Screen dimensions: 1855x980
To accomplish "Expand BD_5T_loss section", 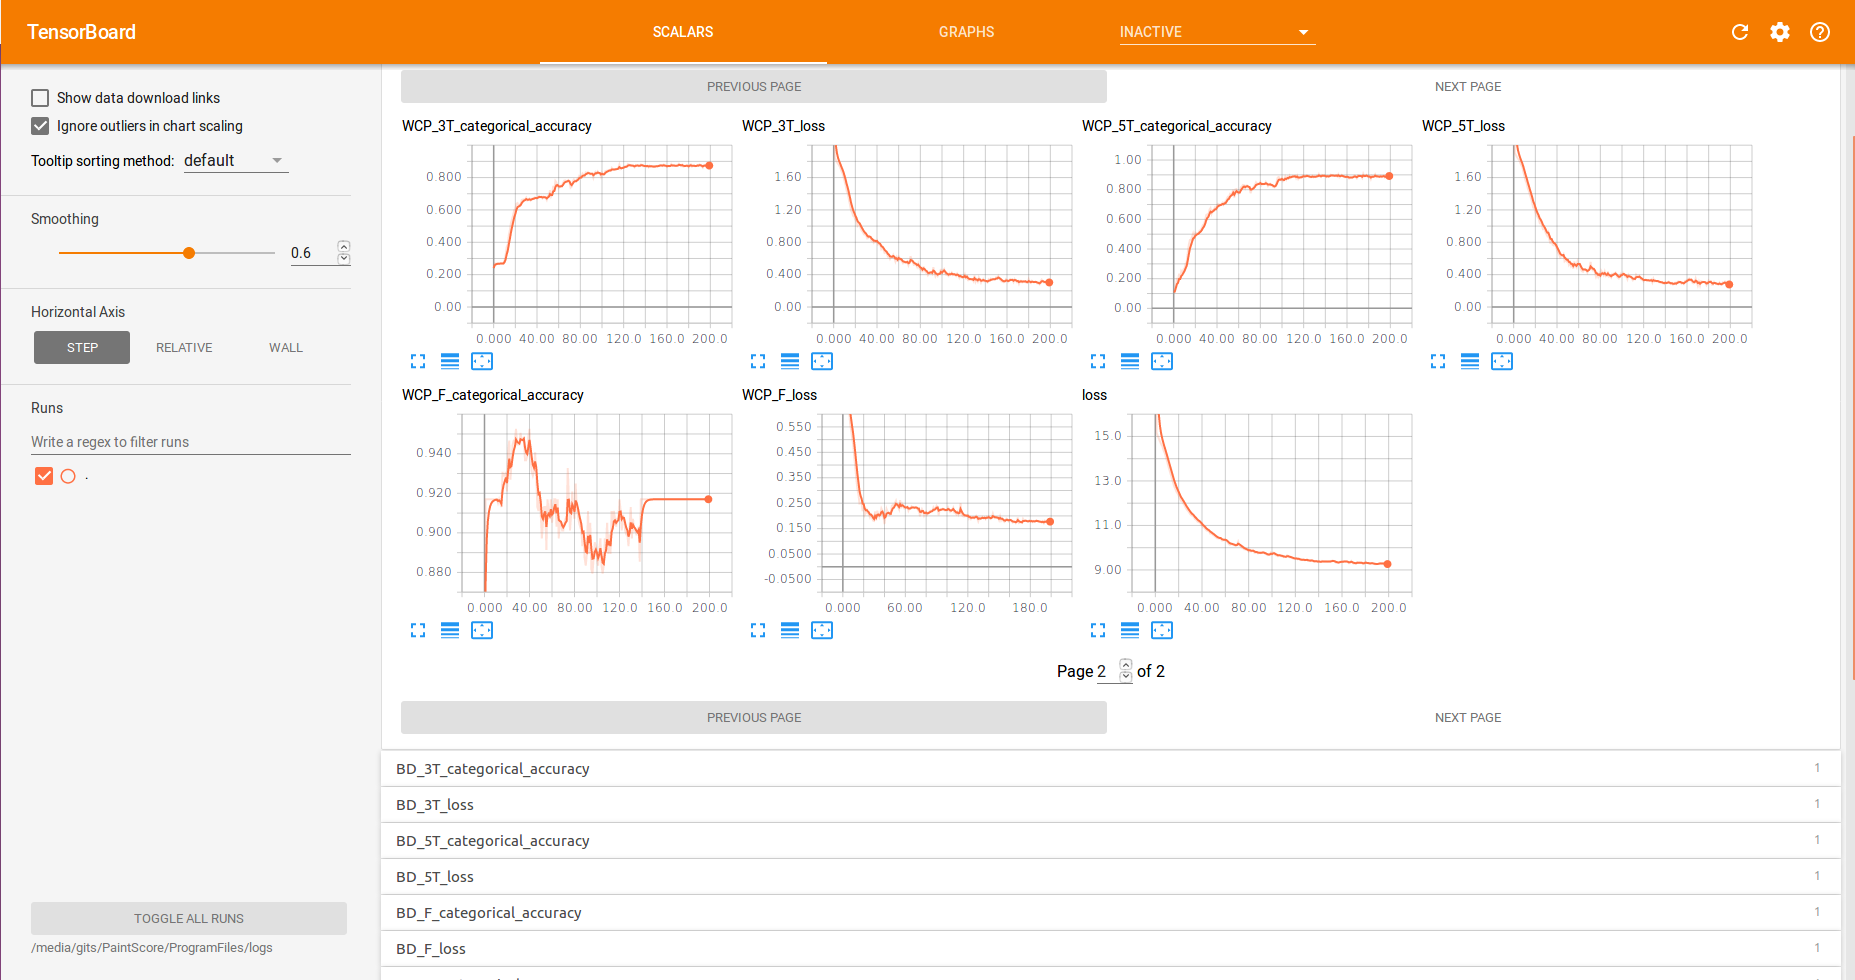I will click(1110, 877).
